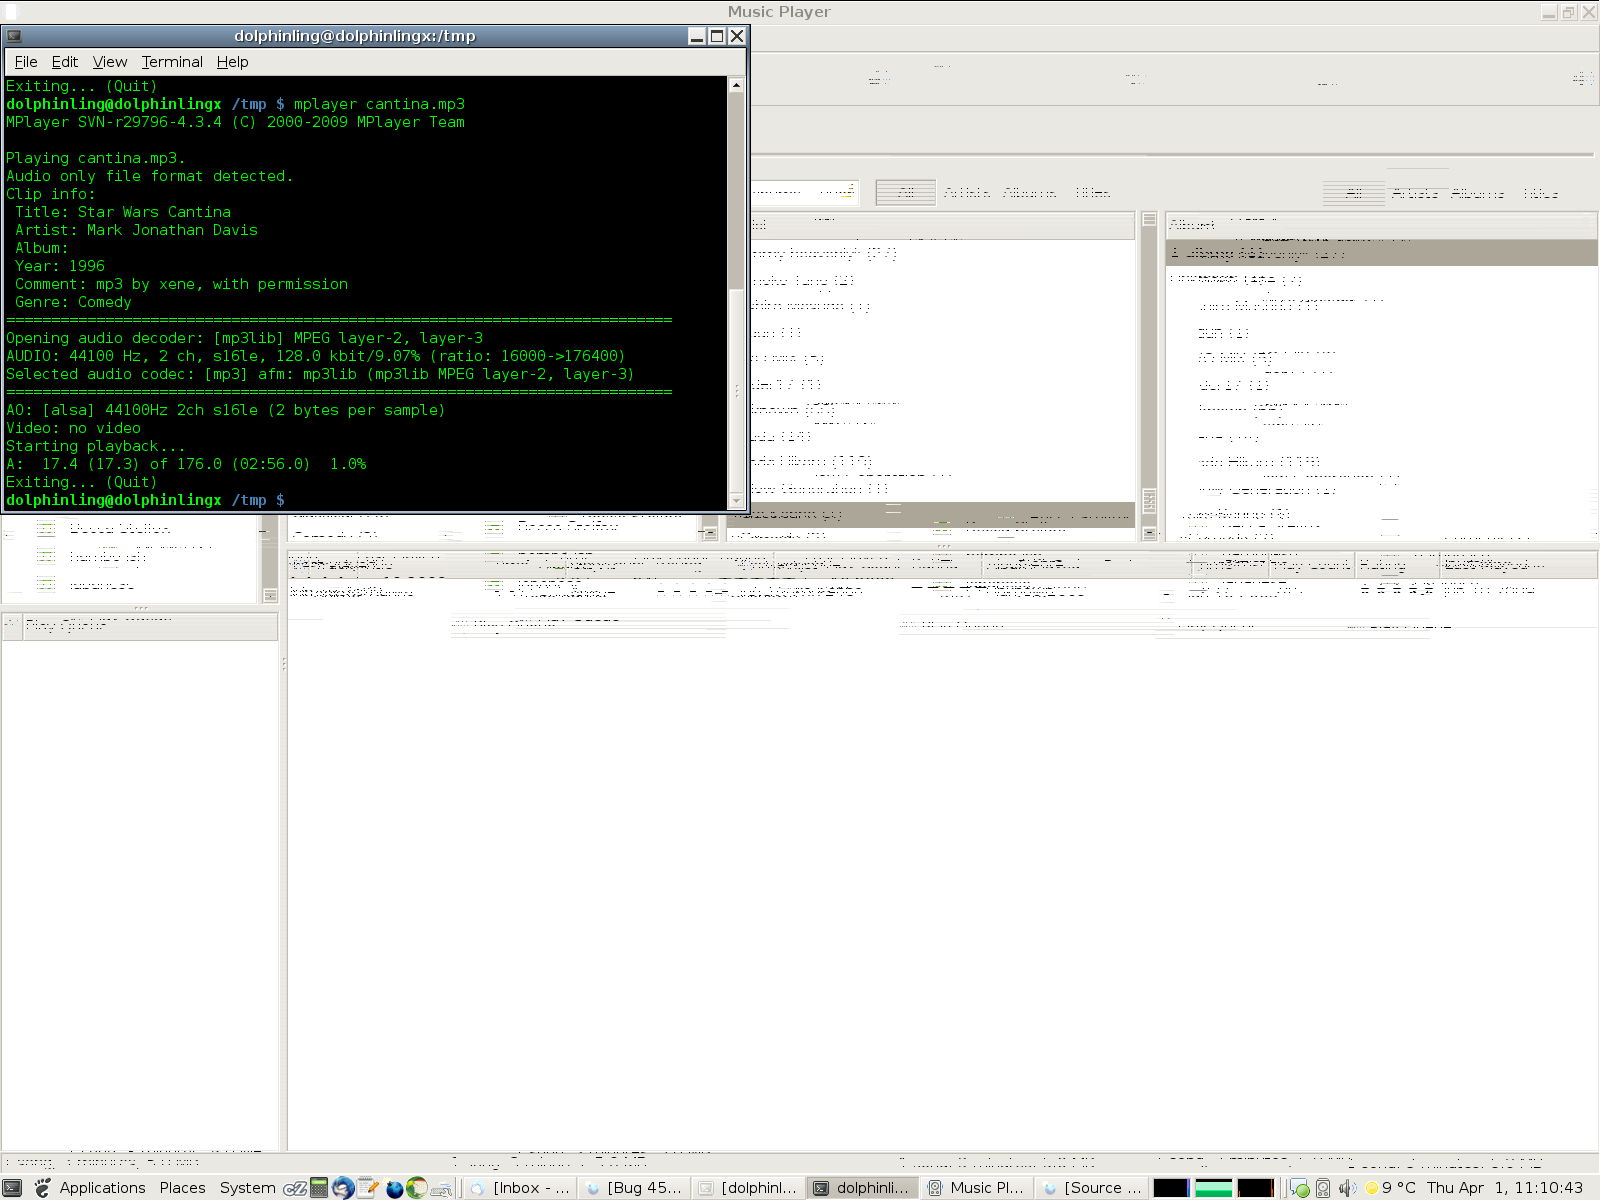Launch Thunderbird mail from panel launcher
The image size is (1600, 1200).
[x=343, y=1188]
